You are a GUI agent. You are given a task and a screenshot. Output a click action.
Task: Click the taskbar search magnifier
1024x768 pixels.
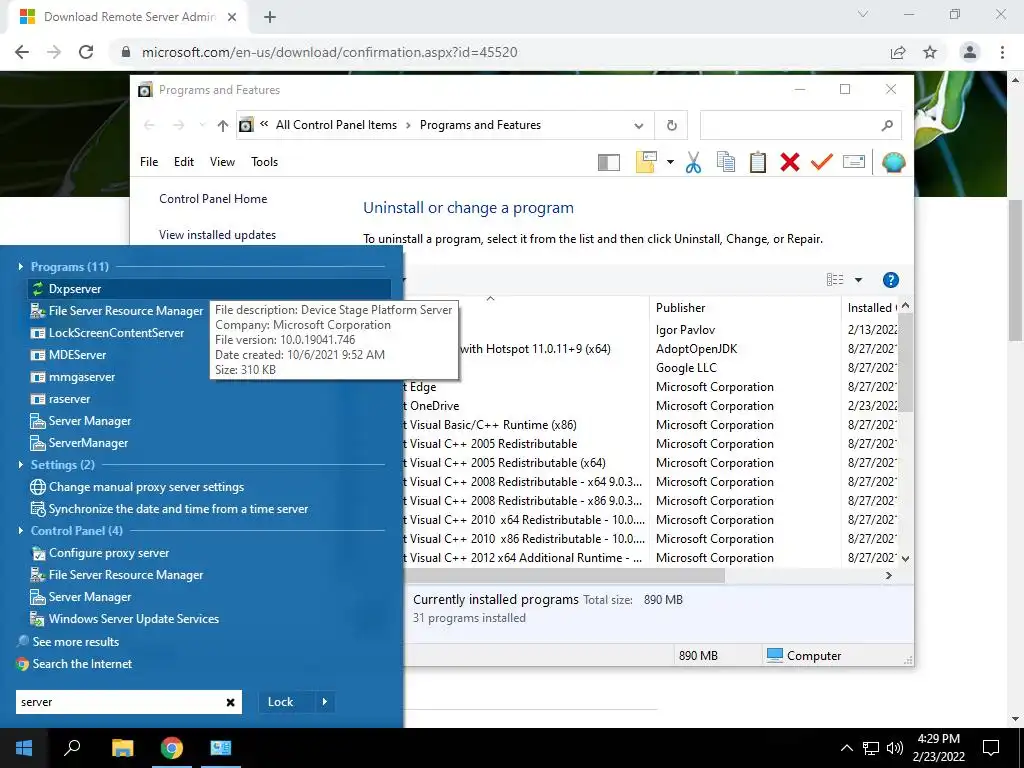[x=72, y=748]
